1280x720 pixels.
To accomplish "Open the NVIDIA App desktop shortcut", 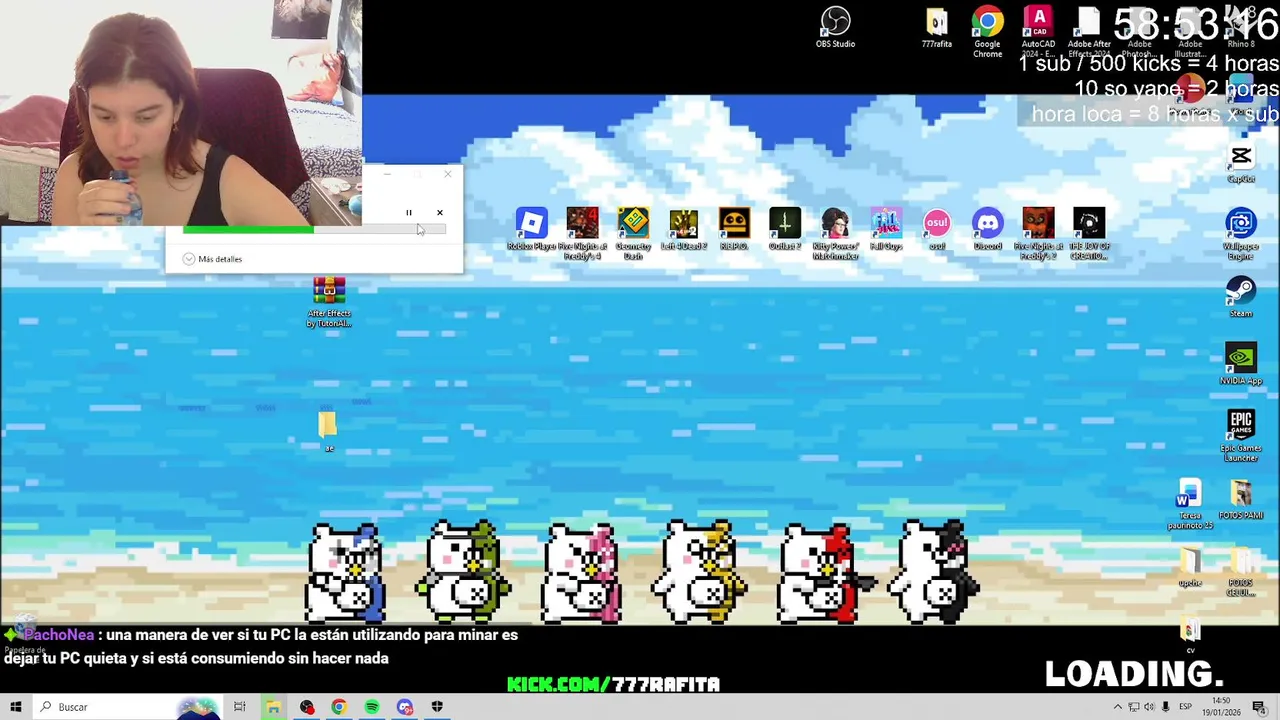I will coord(1241,363).
